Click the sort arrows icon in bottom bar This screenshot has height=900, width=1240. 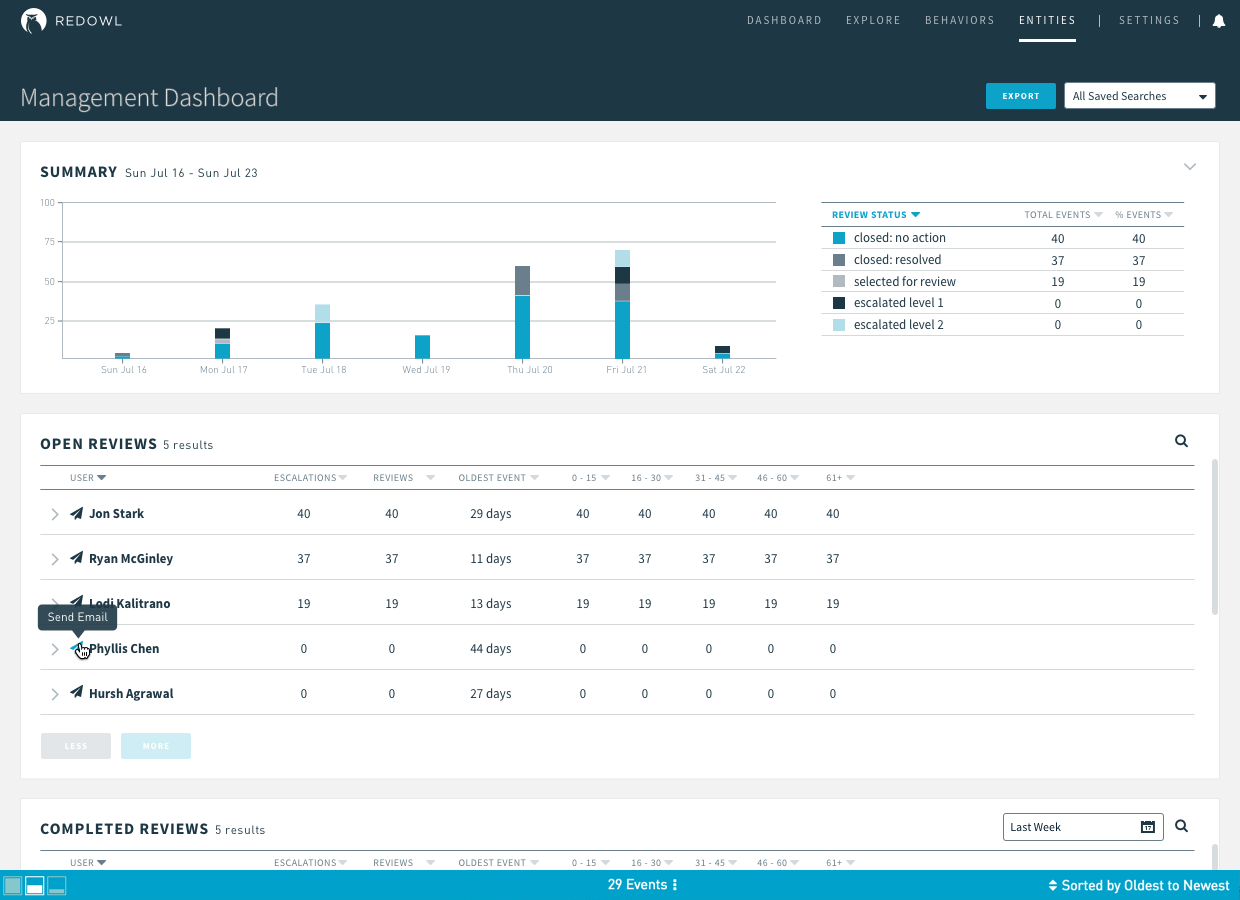1055,884
